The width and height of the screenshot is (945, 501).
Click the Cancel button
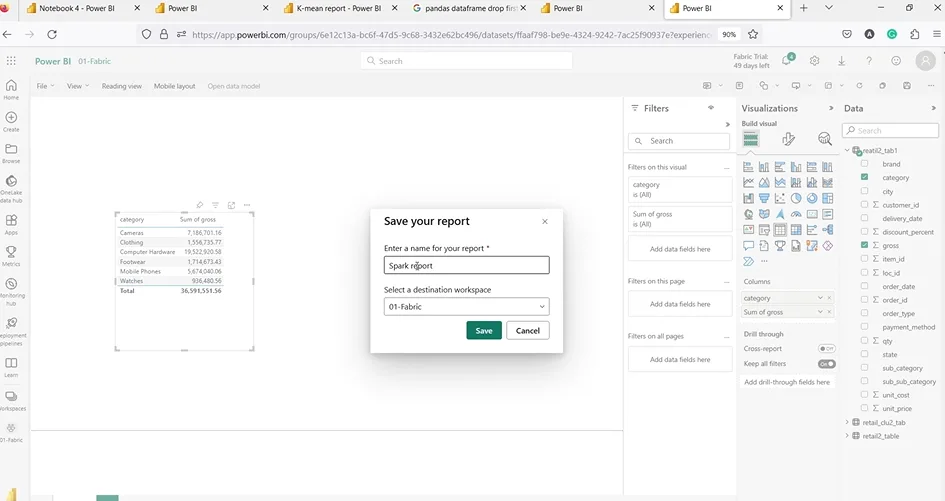click(x=527, y=330)
